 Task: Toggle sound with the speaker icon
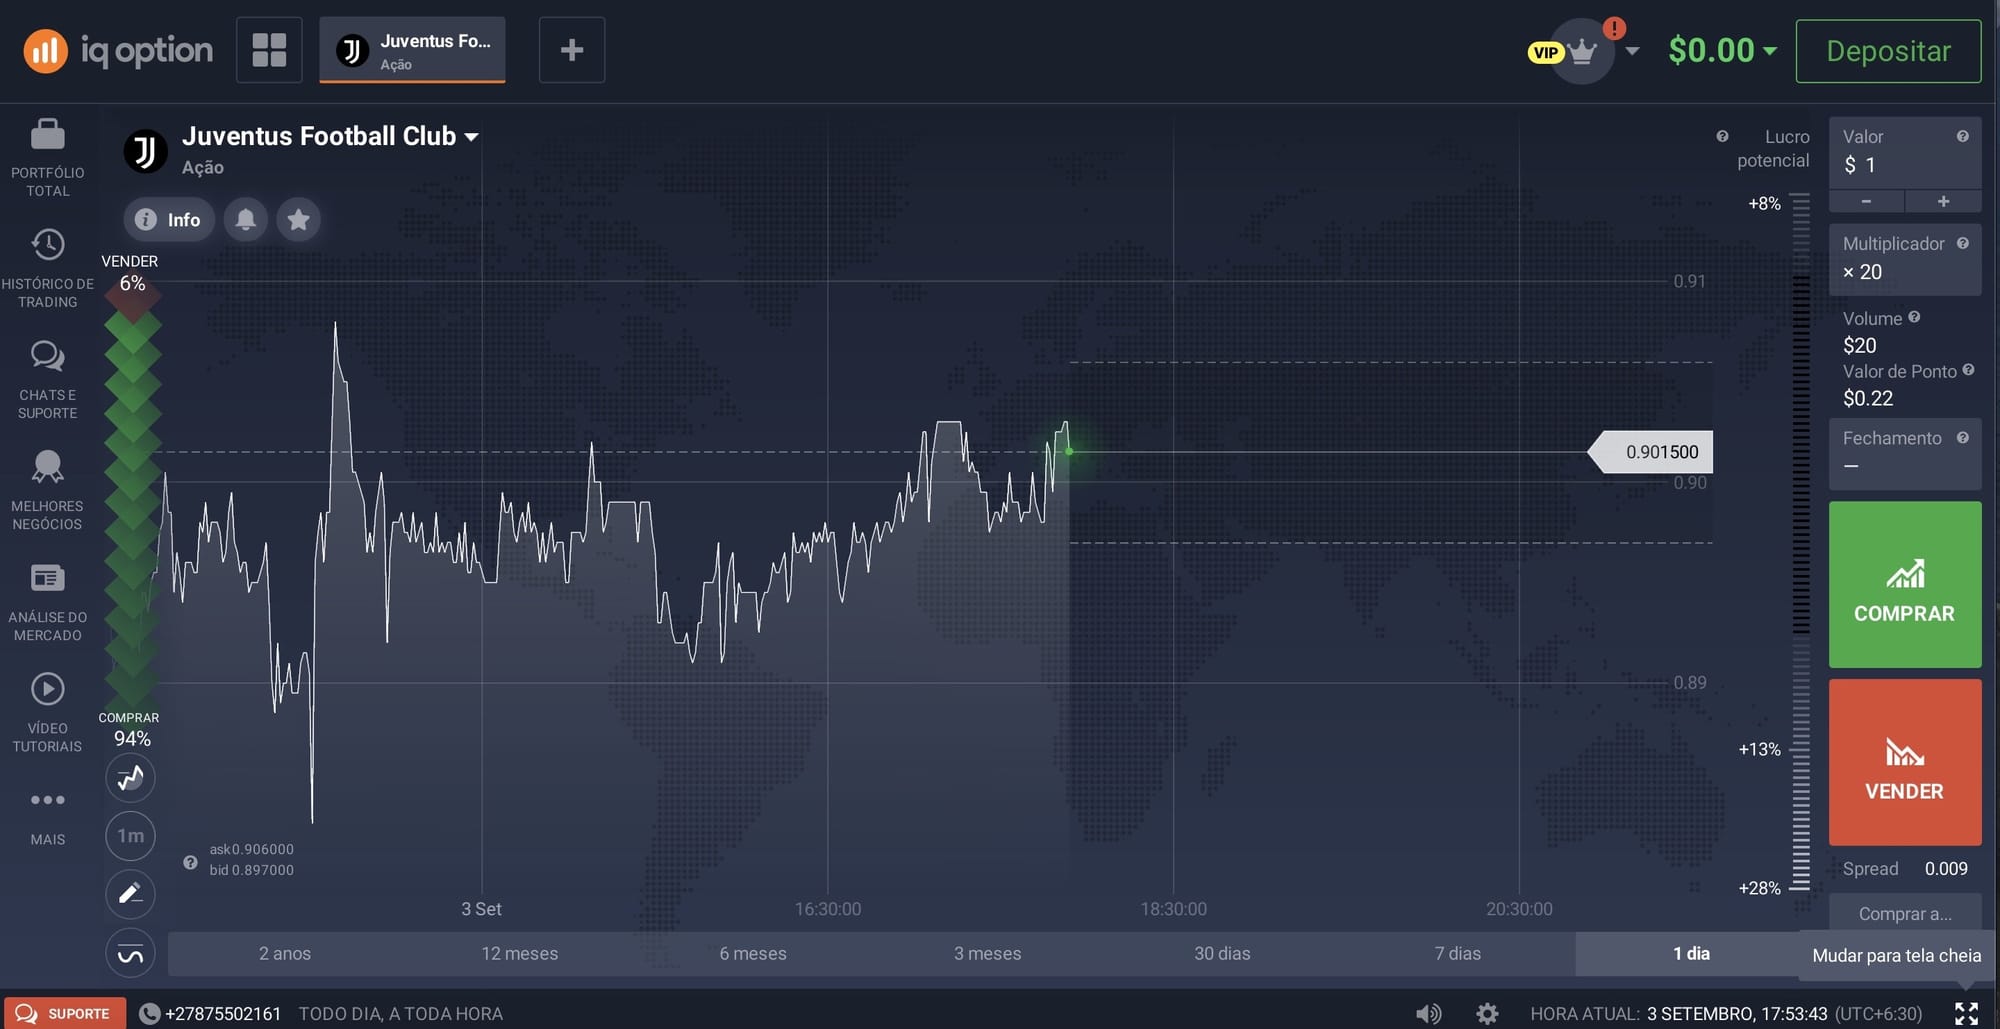click(1429, 1013)
